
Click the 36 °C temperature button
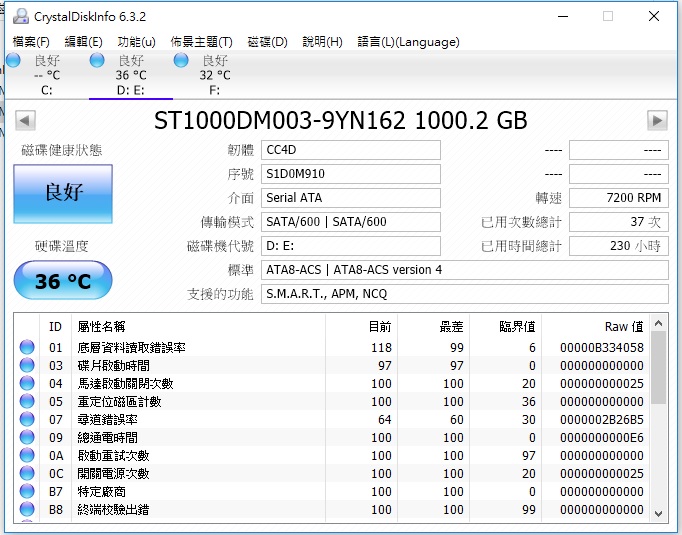(63, 280)
